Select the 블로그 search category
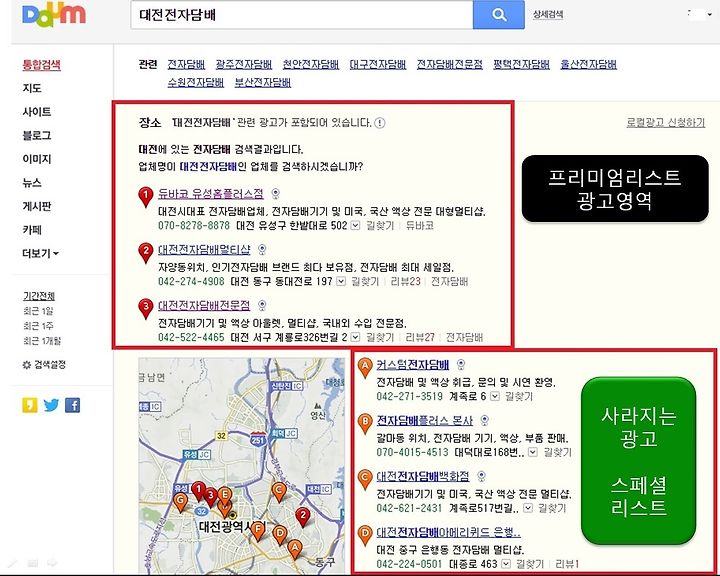The width and height of the screenshot is (720, 576). point(37,136)
